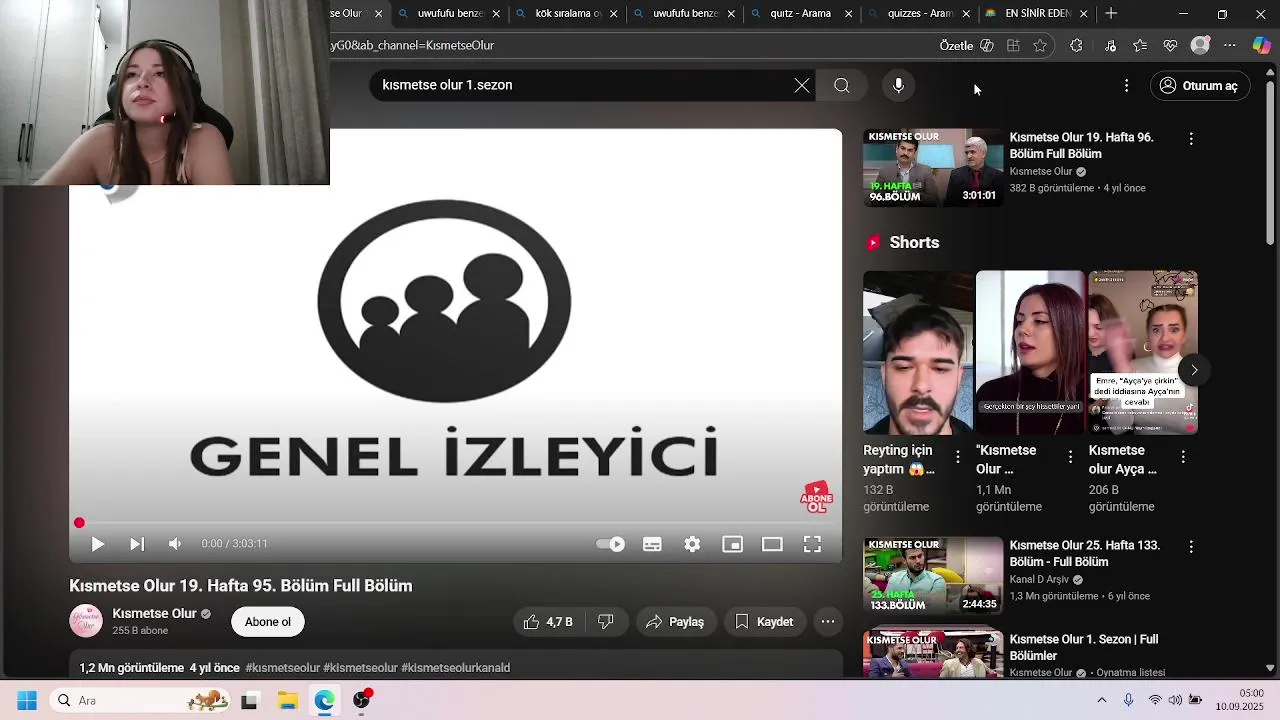
Task: Open File Explorer from taskbar
Action: [288, 701]
